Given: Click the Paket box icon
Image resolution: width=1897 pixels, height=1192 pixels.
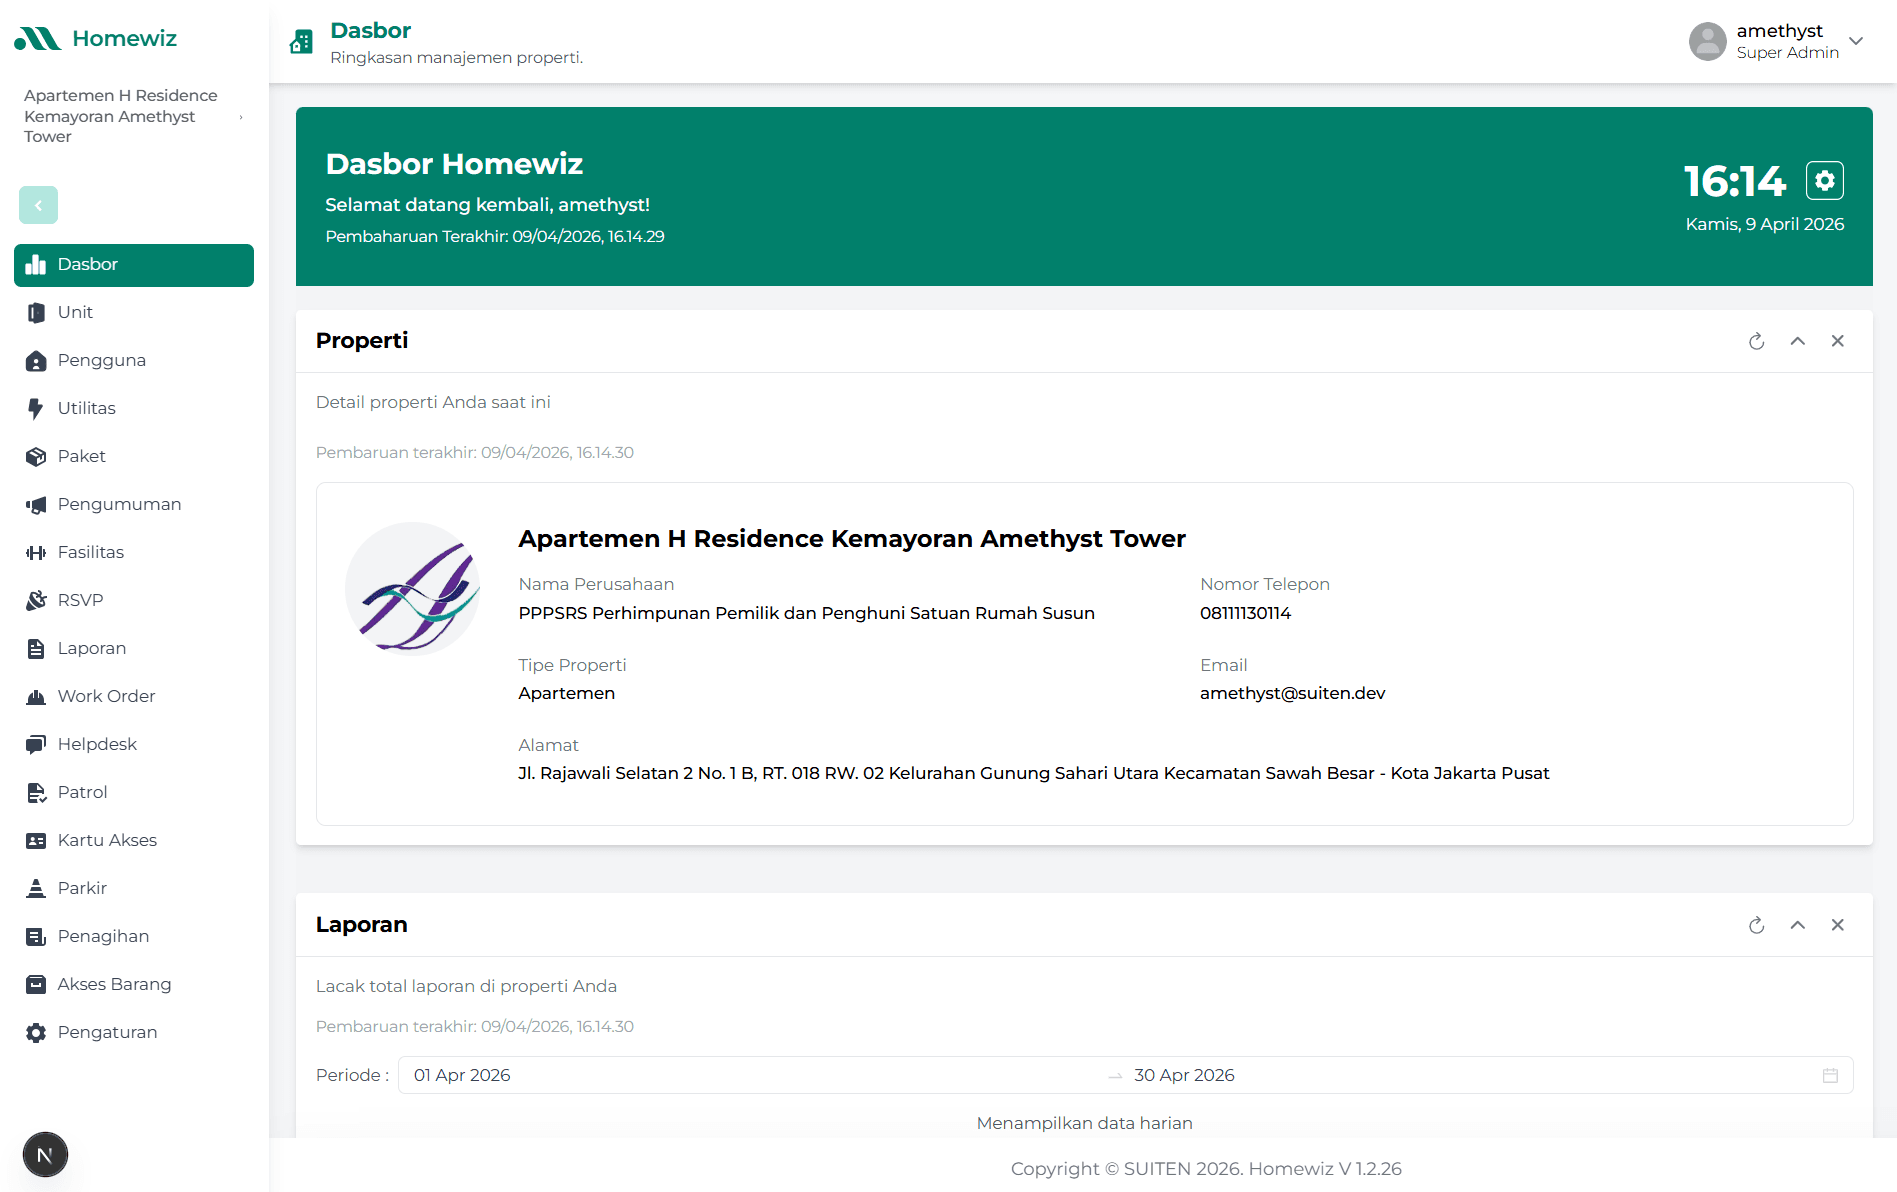Looking at the screenshot, I should coord(36,456).
